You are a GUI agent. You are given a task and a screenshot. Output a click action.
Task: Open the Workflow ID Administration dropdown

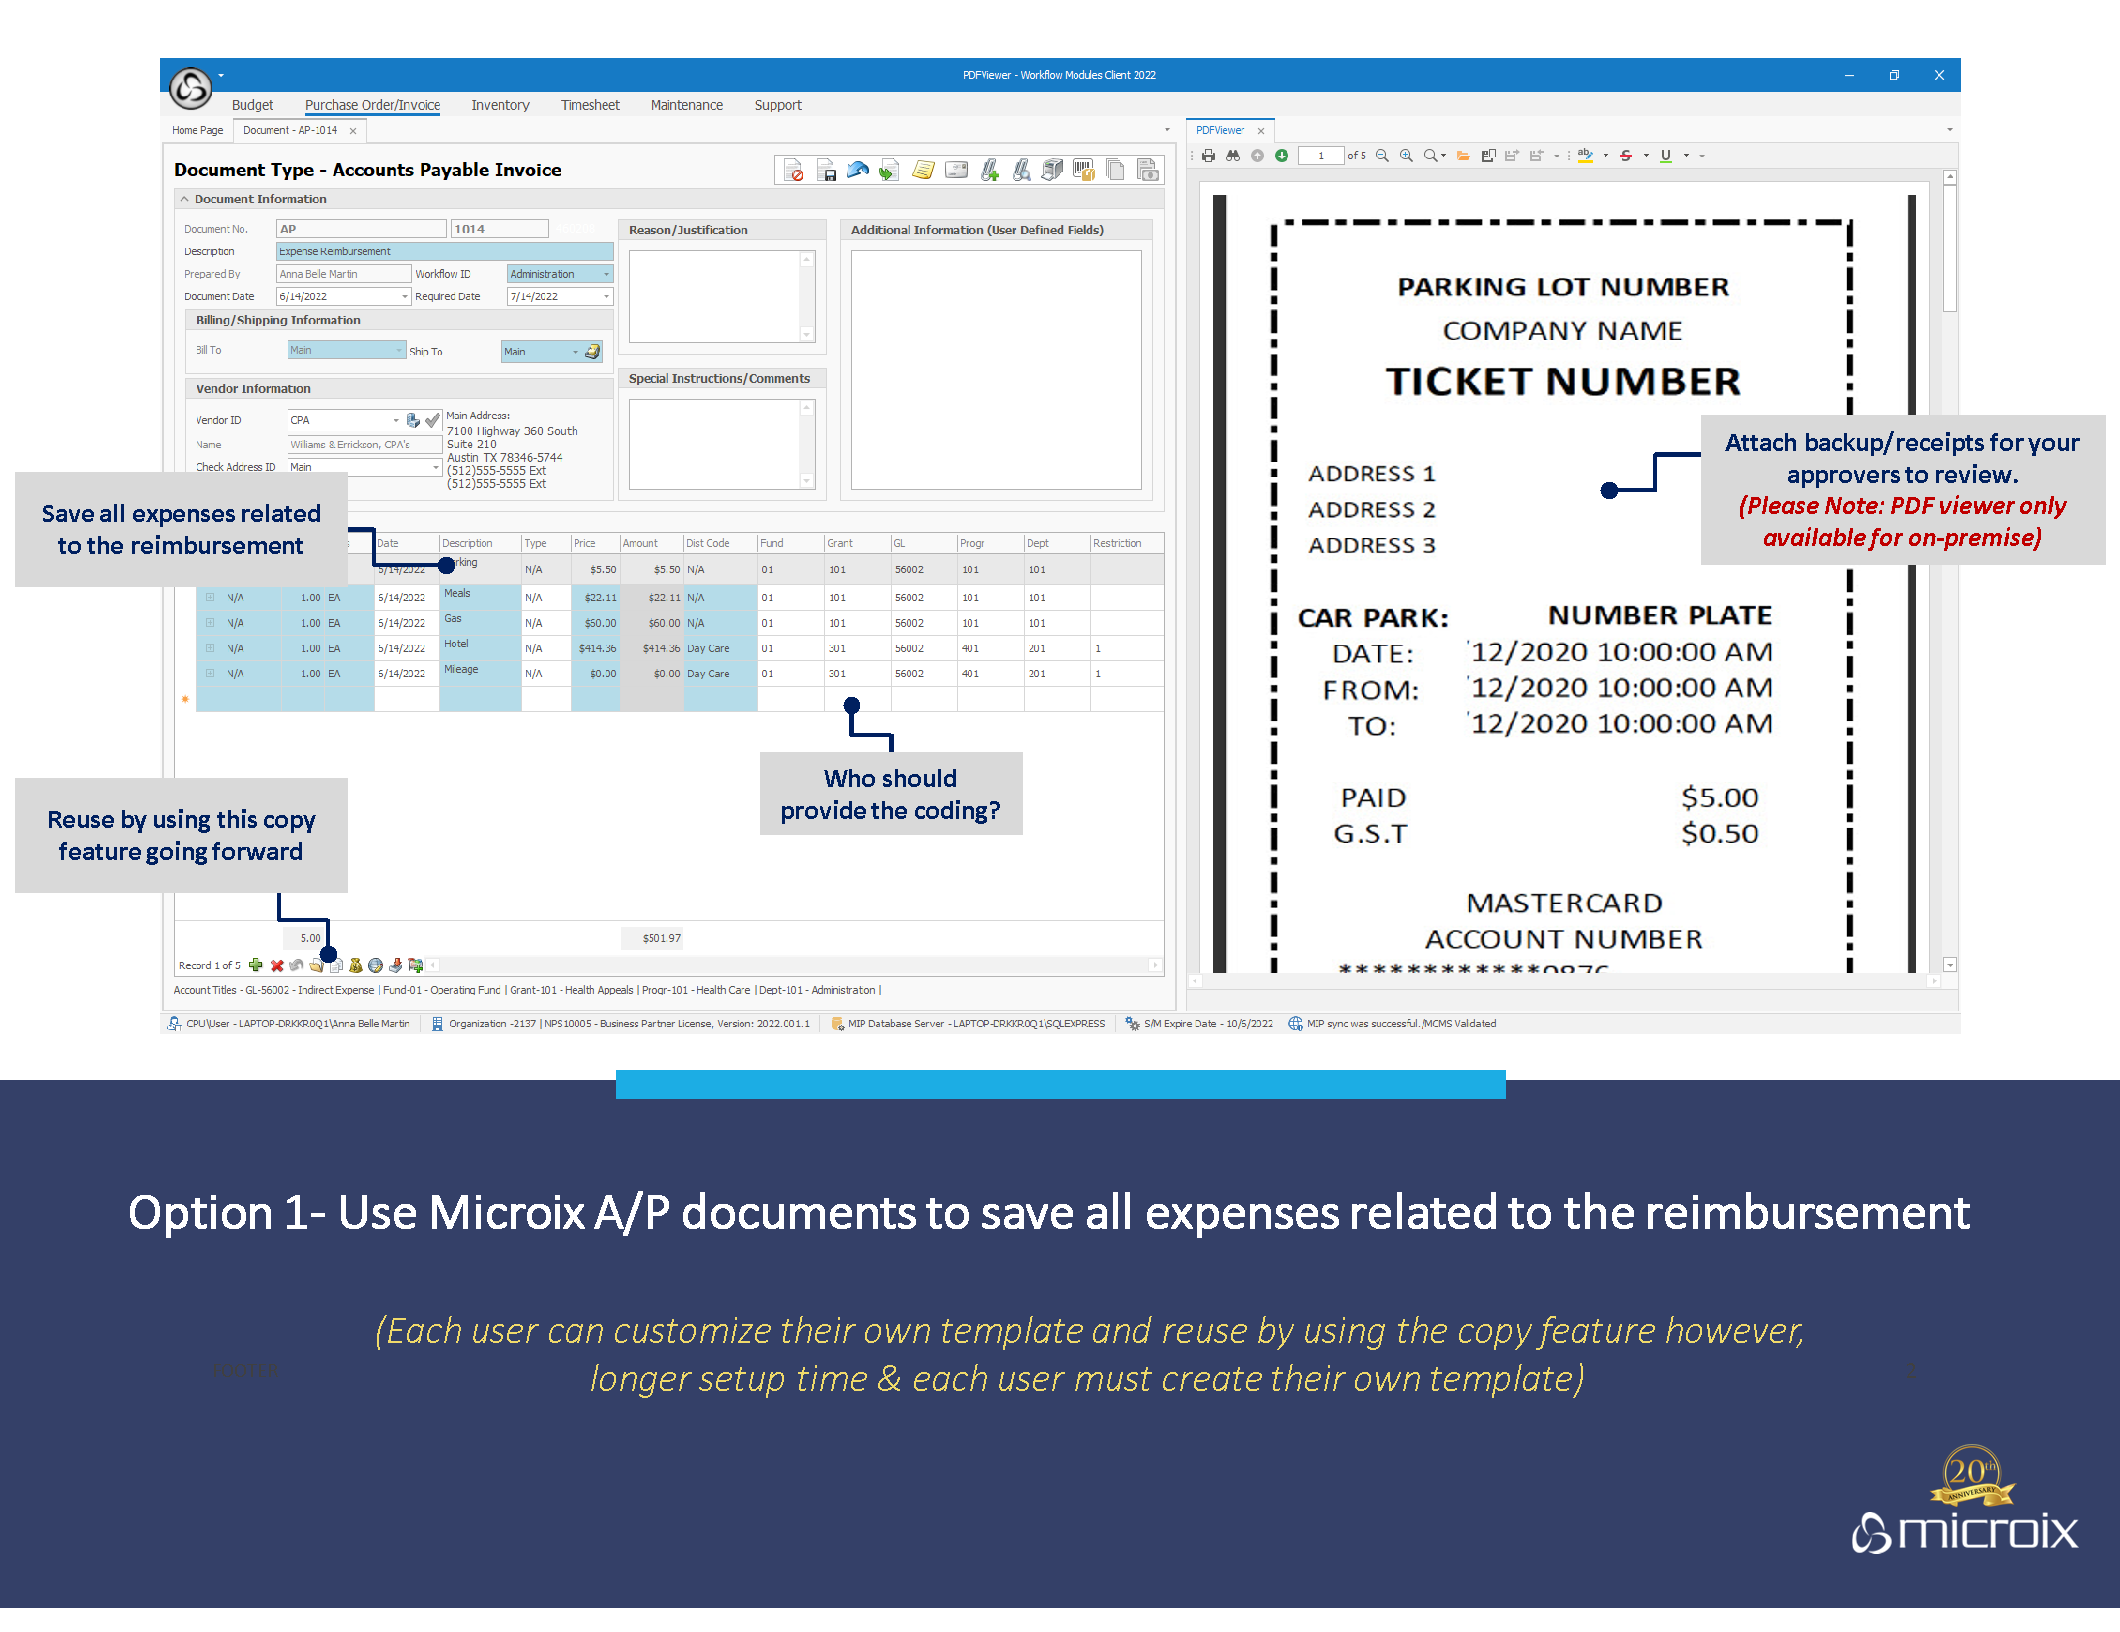(x=606, y=274)
